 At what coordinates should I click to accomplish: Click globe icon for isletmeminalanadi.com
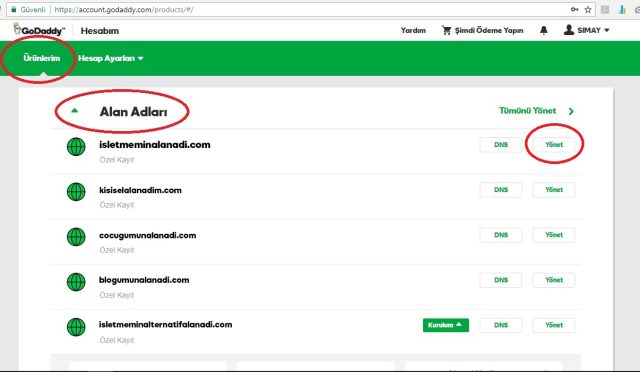[x=76, y=147]
